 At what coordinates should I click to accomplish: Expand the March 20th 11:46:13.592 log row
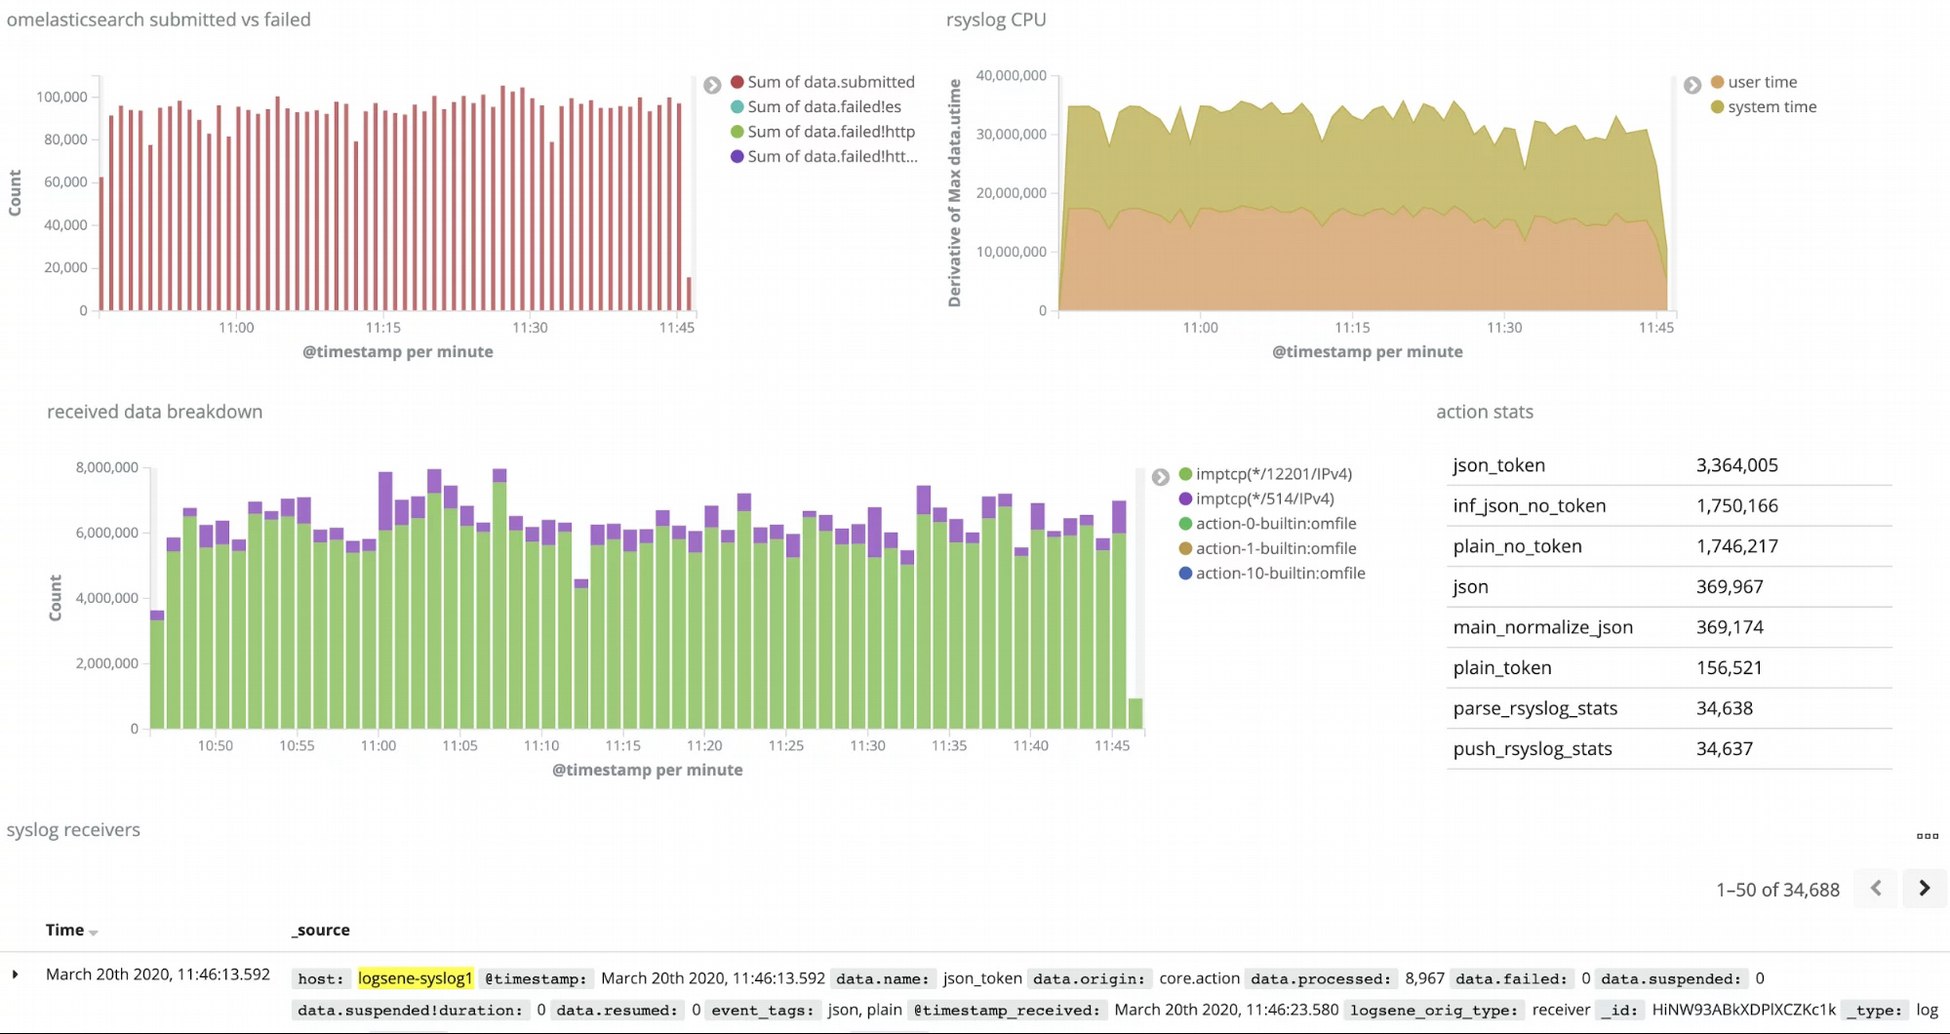click(15, 974)
